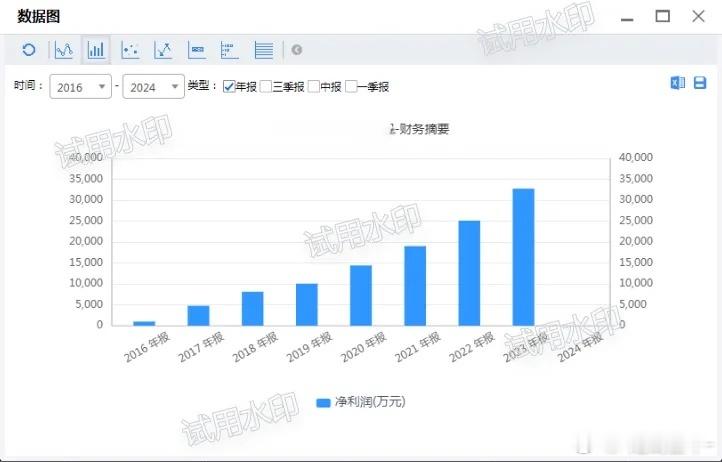
Task: Click the refresh chart icon
Action: point(29,50)
